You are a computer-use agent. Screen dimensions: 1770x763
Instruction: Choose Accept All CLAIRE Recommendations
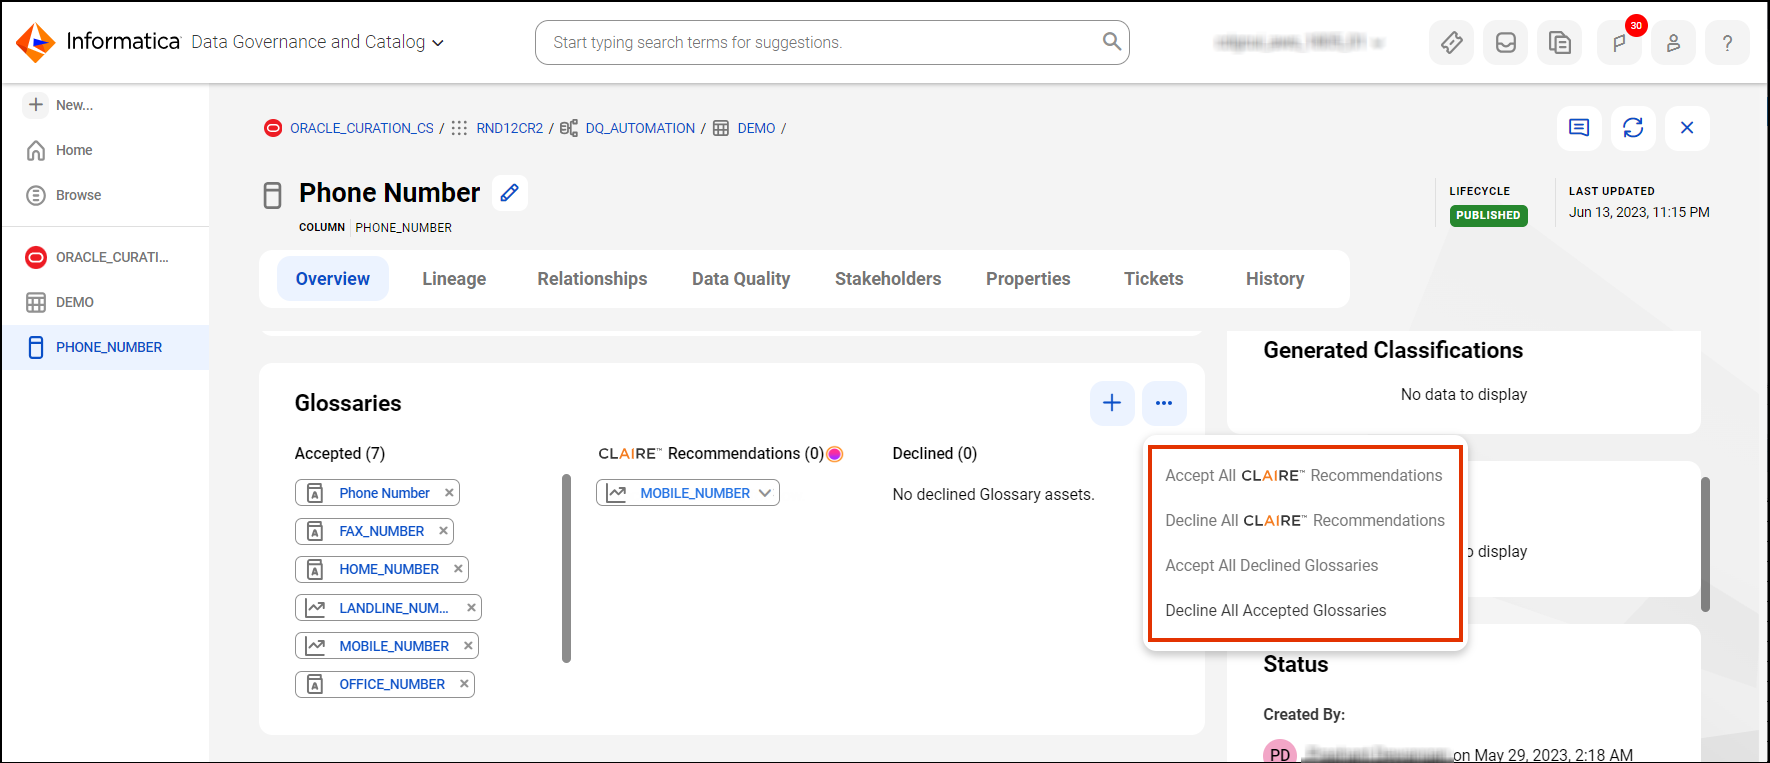click(1304, 476)
